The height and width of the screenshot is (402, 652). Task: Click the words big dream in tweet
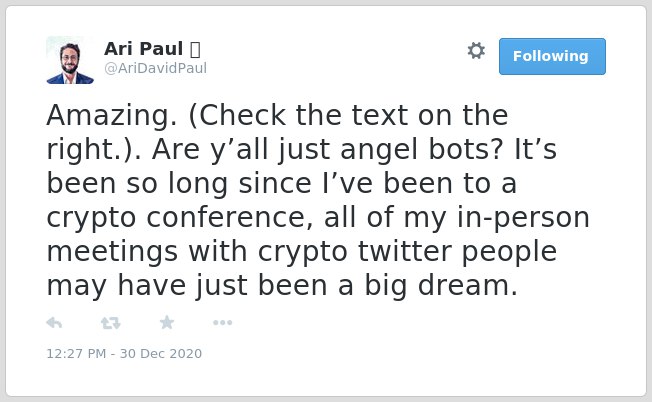[x=441, y=286]
